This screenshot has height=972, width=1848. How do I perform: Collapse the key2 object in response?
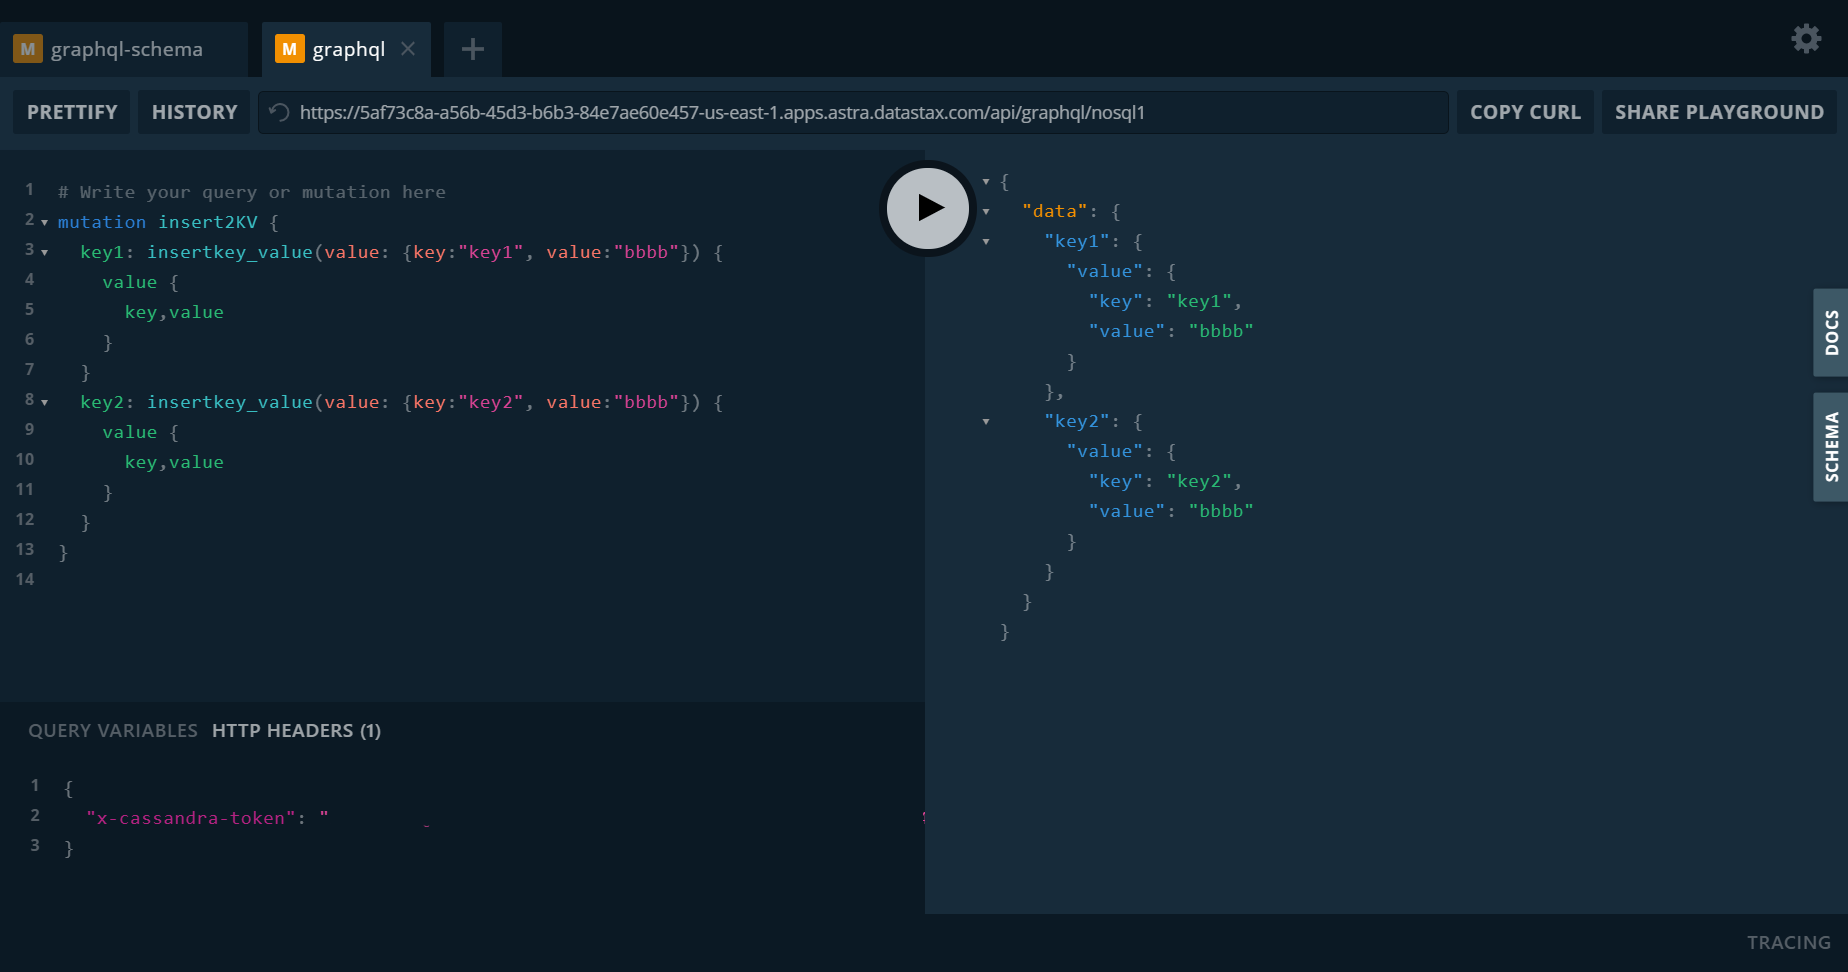click(x=986, y=422)
